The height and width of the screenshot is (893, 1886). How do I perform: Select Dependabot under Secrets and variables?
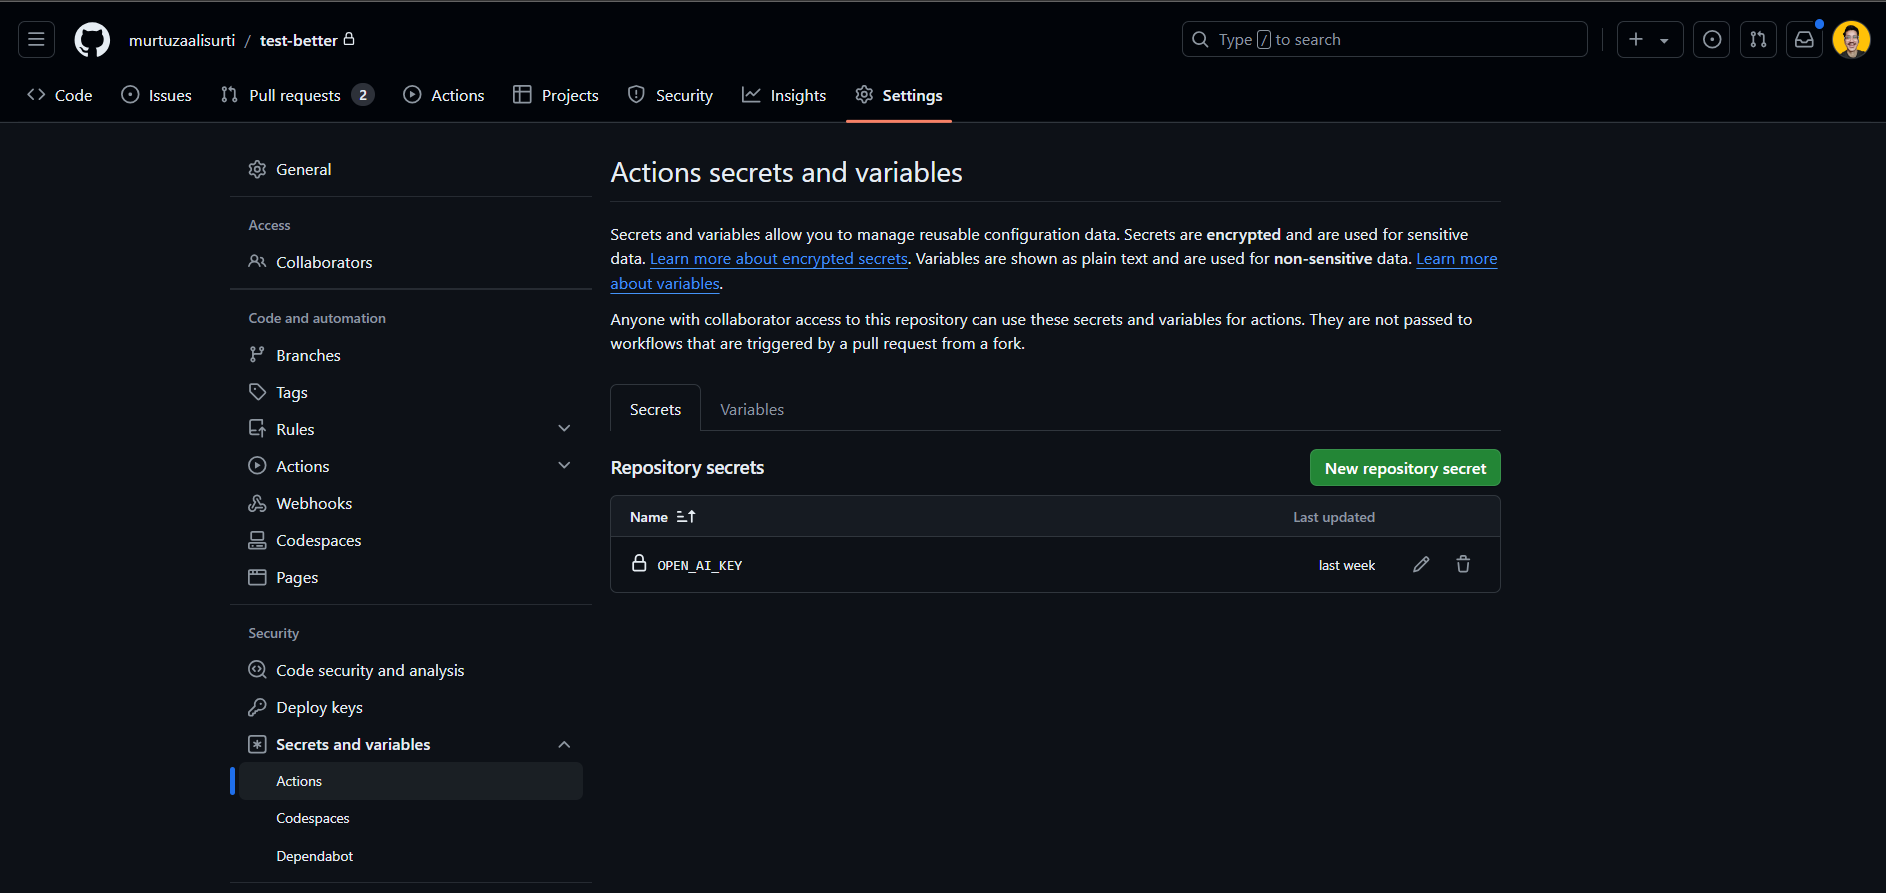point(411,856)
